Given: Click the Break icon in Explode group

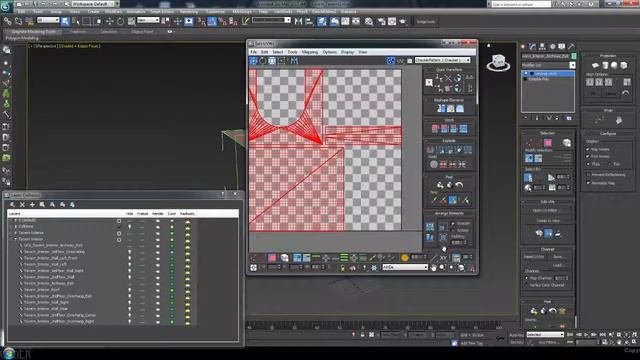Looking at the screenshot, I should tap(431, 150).
